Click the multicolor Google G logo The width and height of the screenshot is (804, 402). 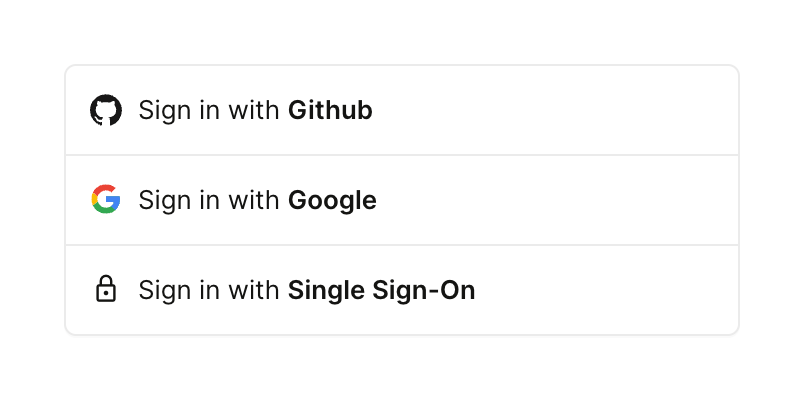[105, 200]
